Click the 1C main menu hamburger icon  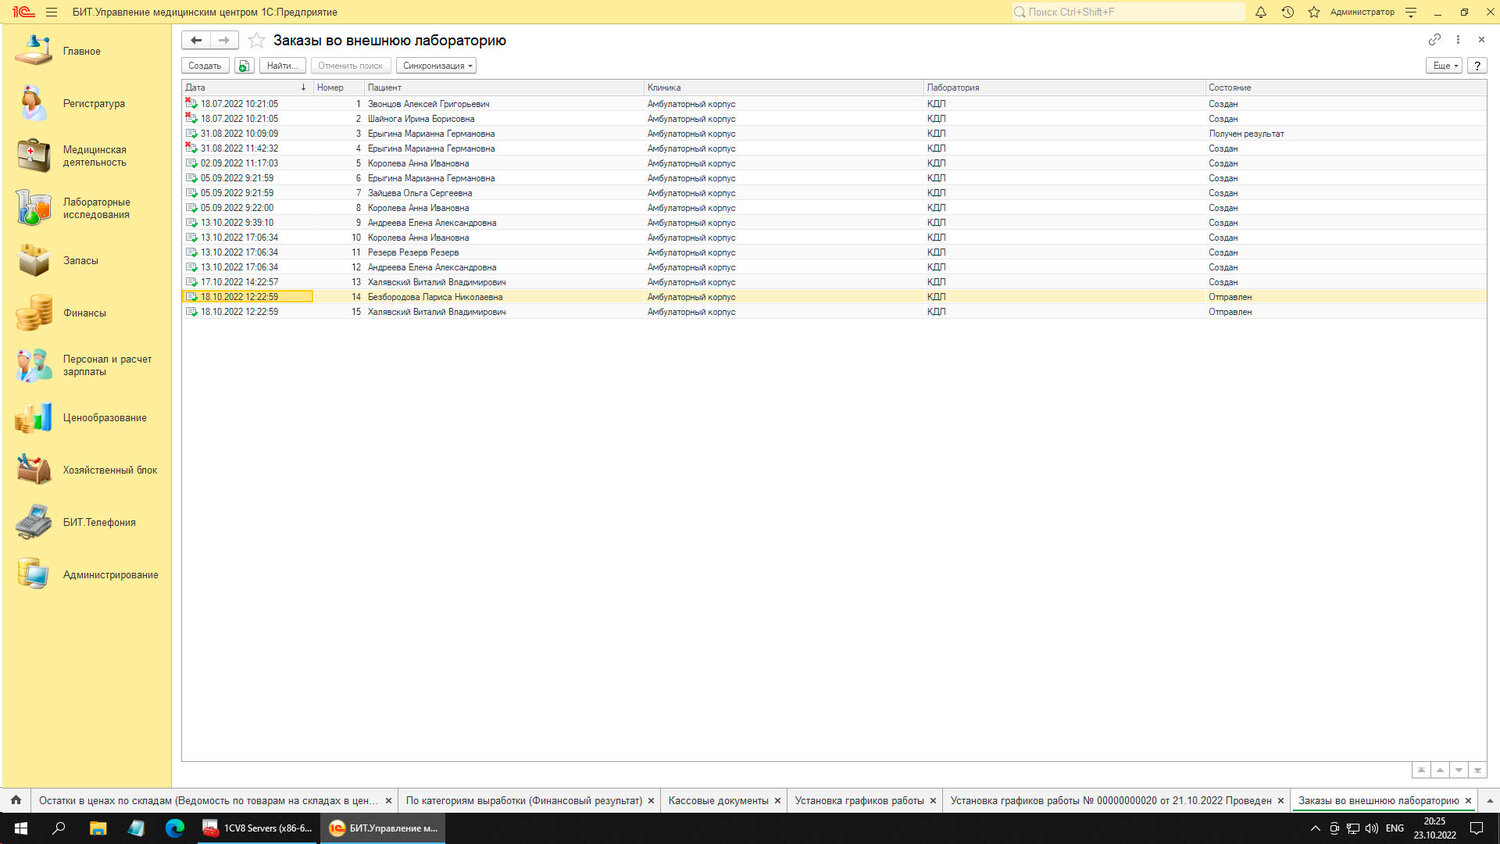coord(51,12)
